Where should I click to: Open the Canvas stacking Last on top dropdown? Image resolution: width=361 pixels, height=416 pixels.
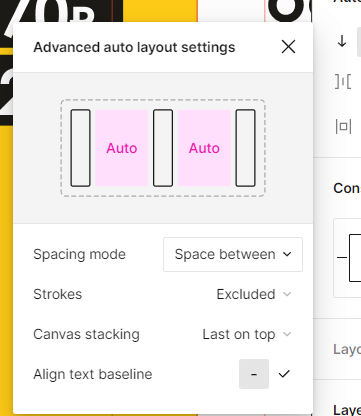tap(247, 334)
